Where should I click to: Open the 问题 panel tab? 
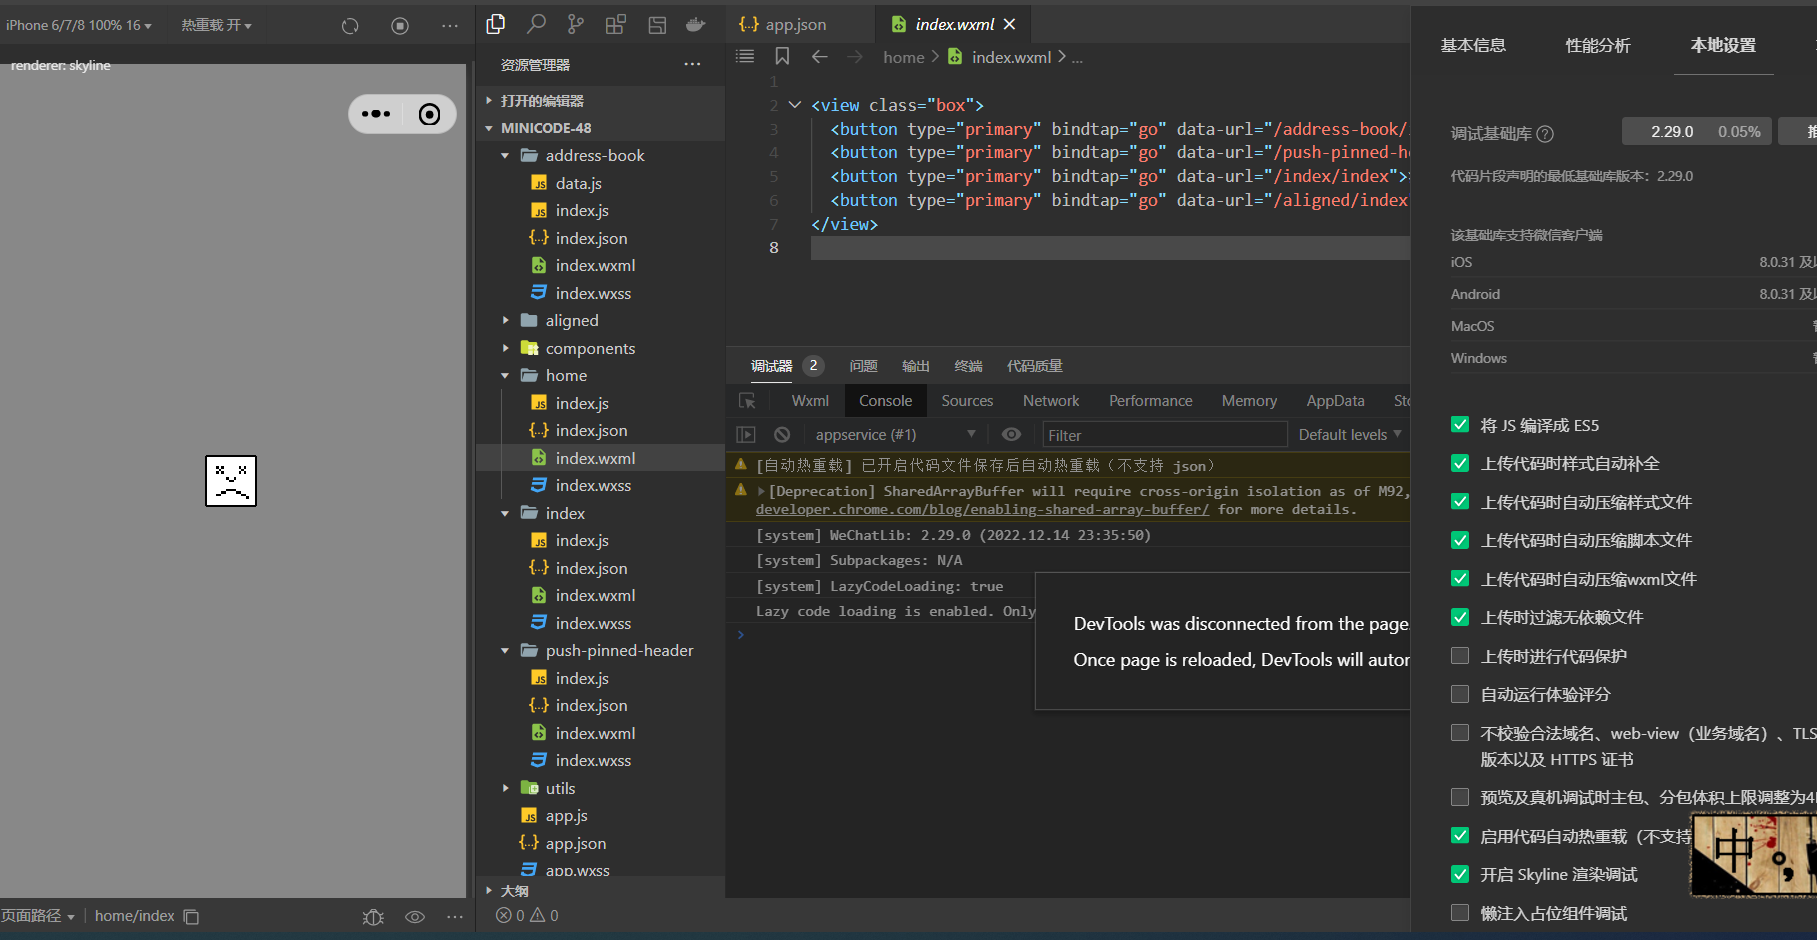point(863,366)
